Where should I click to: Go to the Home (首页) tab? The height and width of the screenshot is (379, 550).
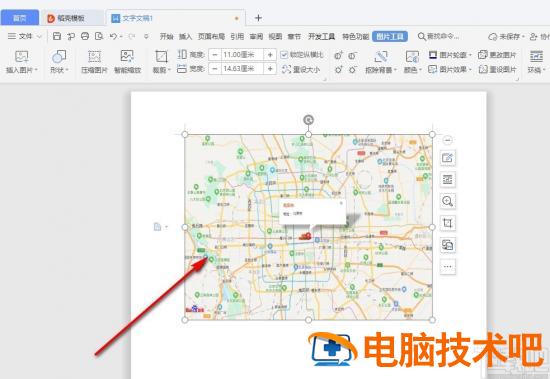coord(20,18)
